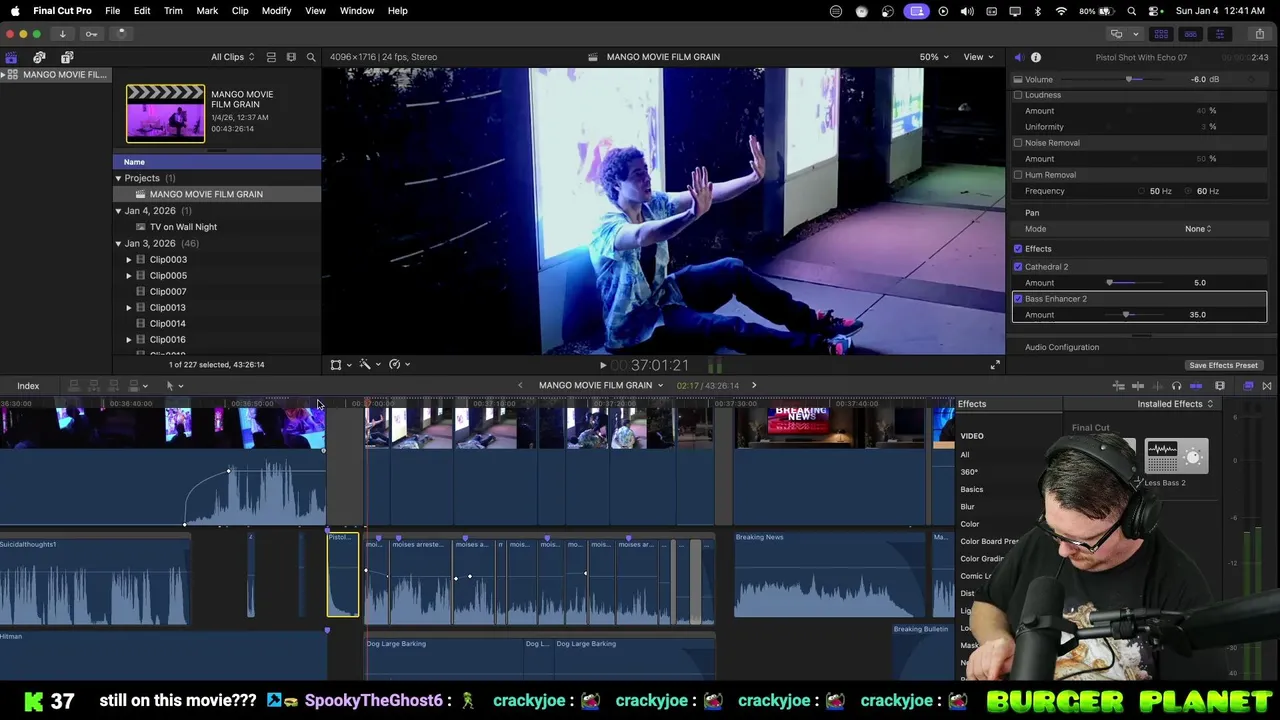Click the Import Media arrow button
The width and height of the screenshot is (1280, 720).
click(x=62, y=34)
